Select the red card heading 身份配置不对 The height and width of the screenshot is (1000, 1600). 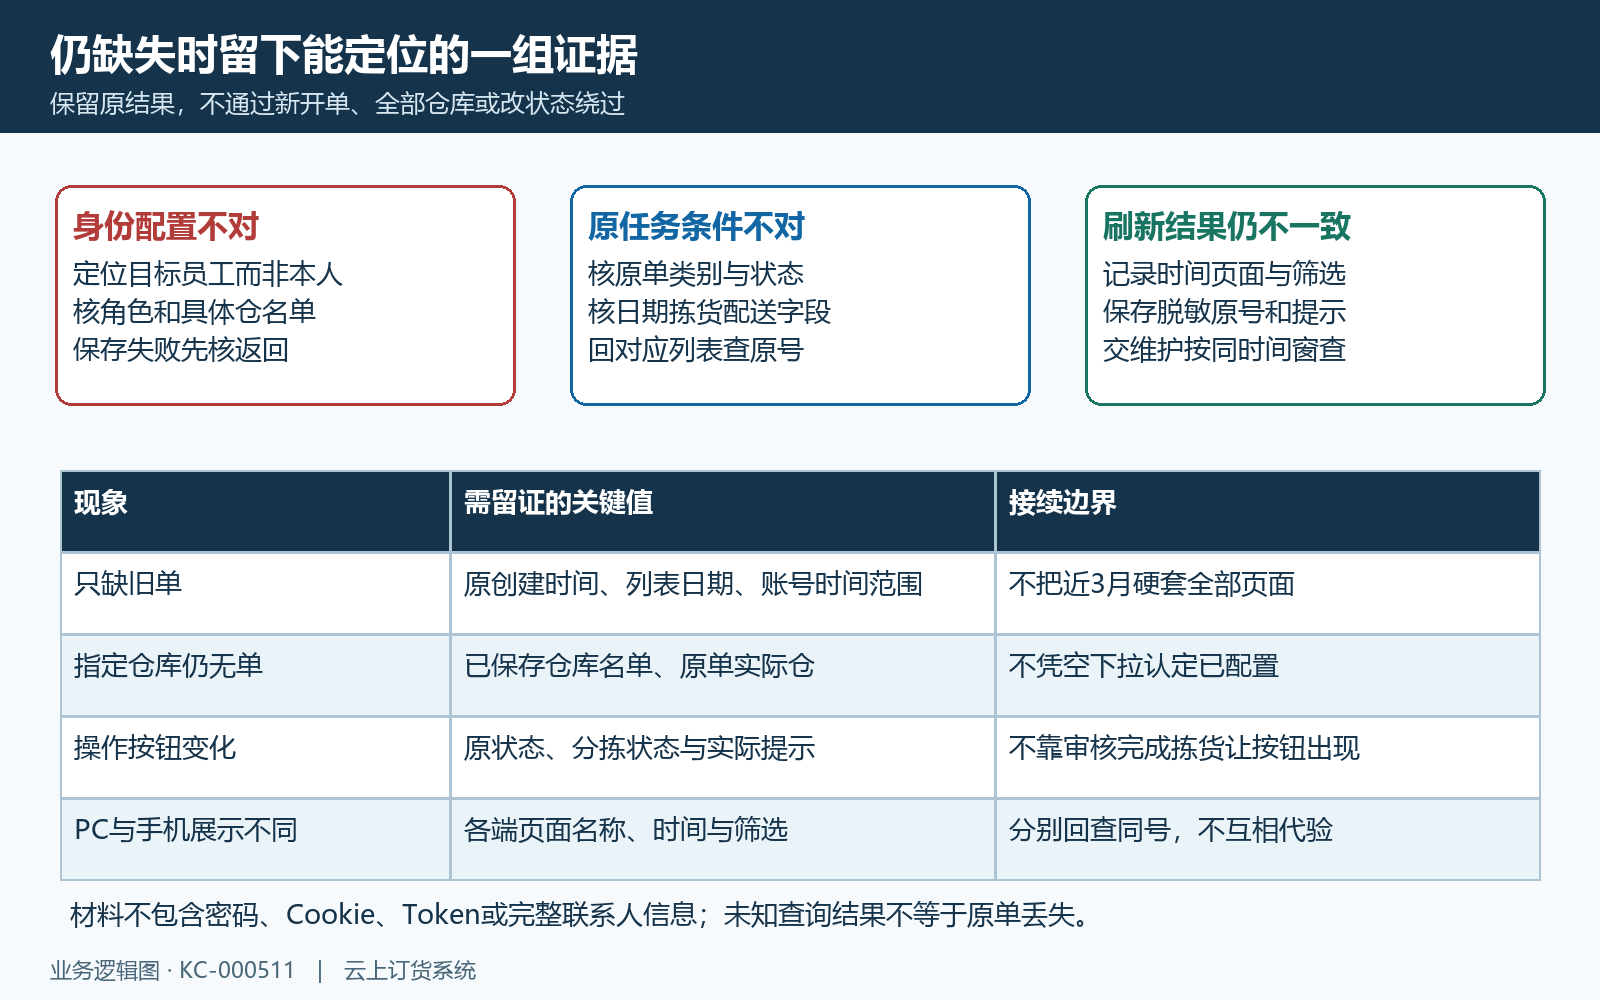click(x=166, y=227)
